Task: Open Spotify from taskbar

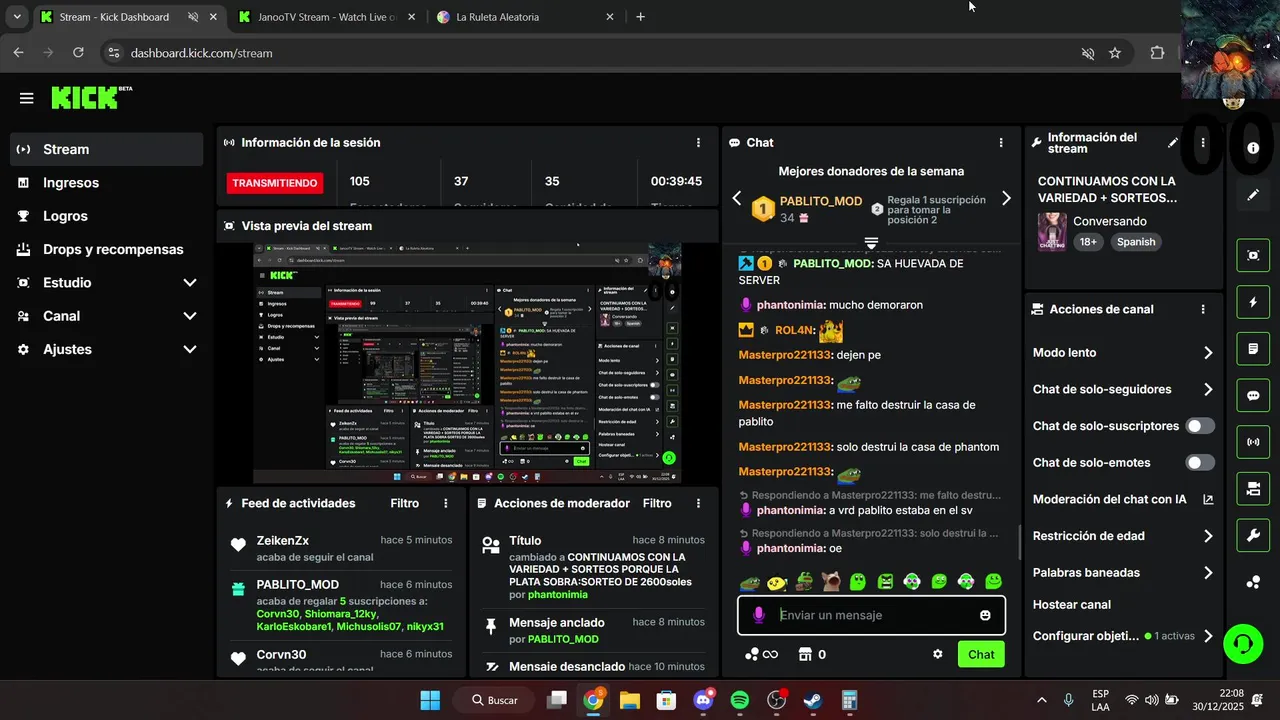Action: tap(740, 700)
